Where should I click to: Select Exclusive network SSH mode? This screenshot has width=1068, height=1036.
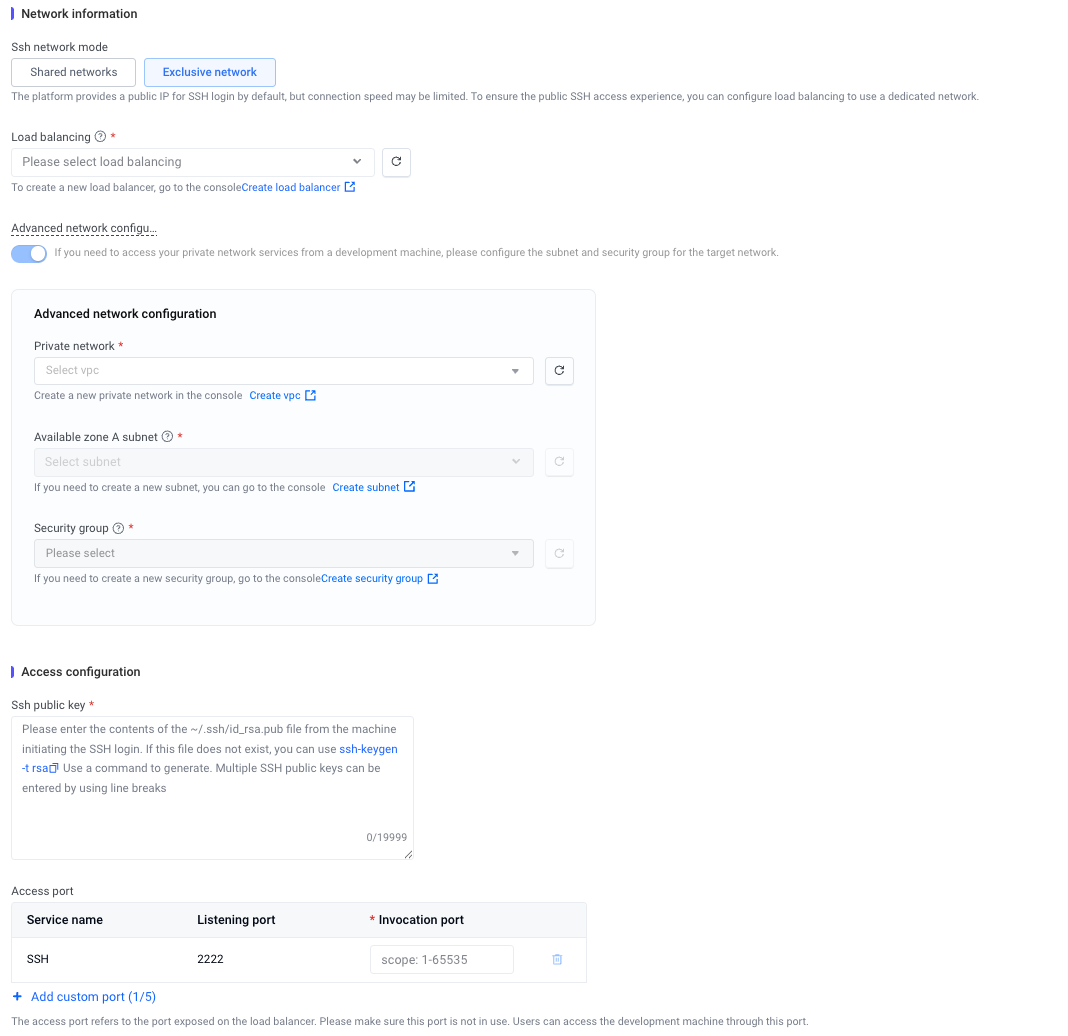click(210, 72)
